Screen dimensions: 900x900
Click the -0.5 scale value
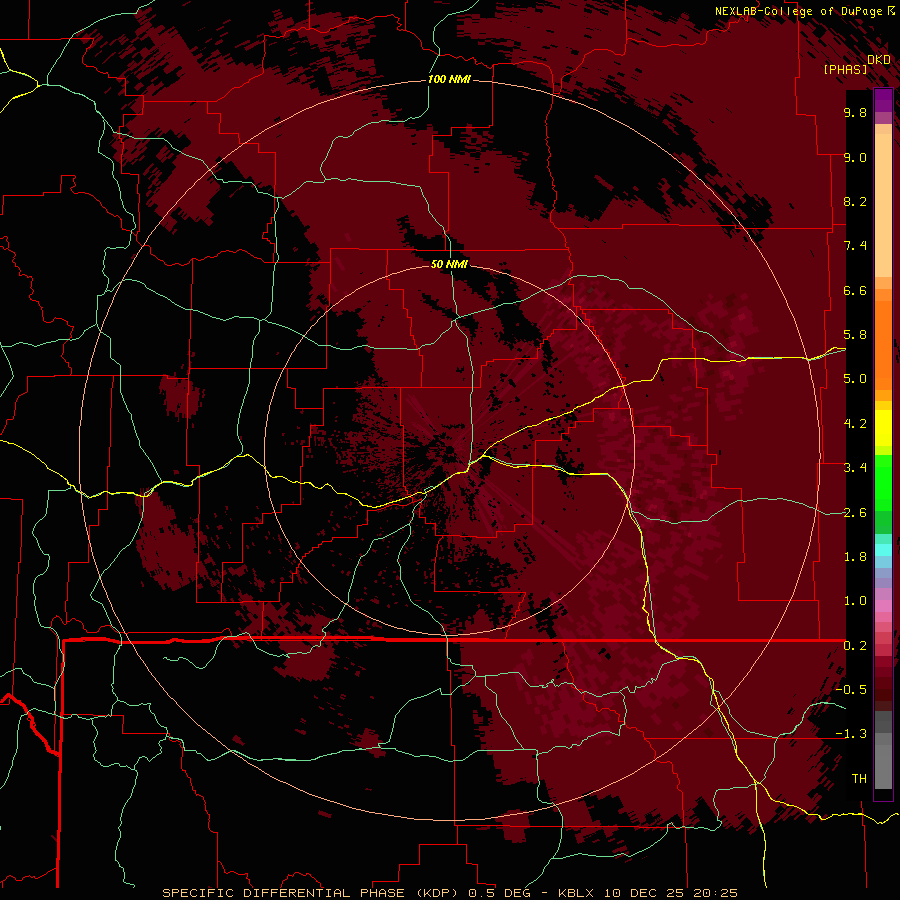click(x=851, y=690)
